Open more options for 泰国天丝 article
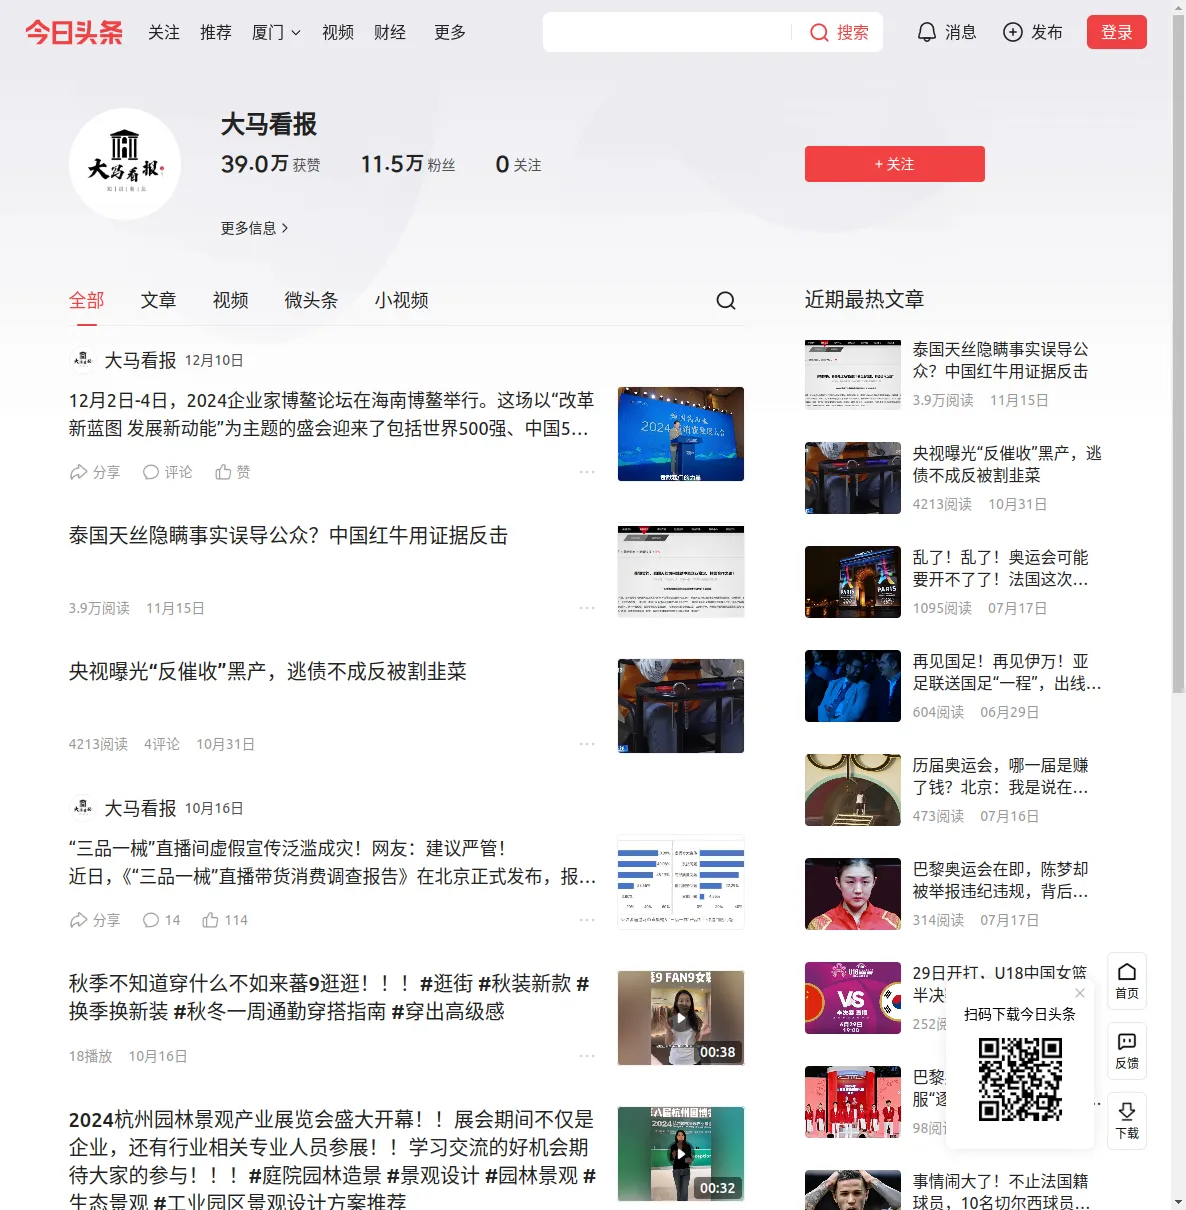 tap(587, 608)
